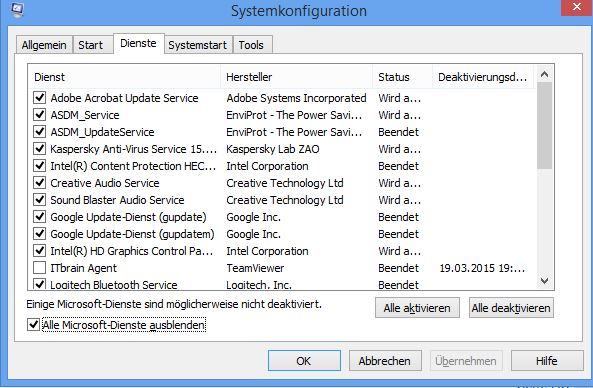Toggle Intel(R) HD Graphics Control Panel checkbox

coord(39,250)
